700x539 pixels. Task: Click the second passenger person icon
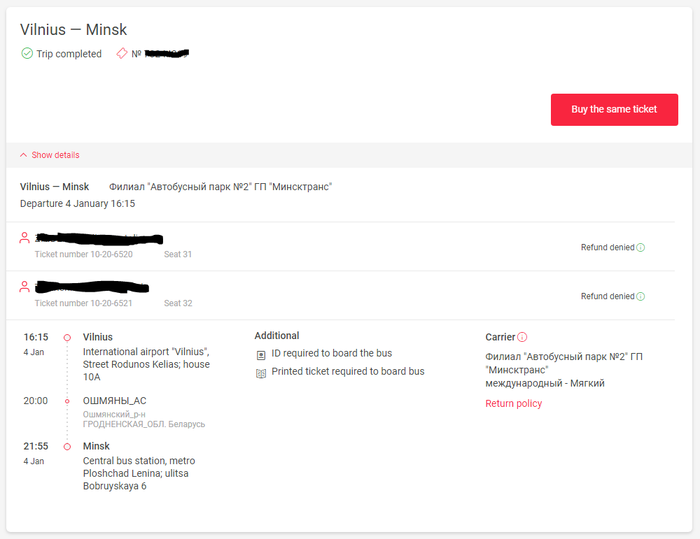(x=25, y=287)
